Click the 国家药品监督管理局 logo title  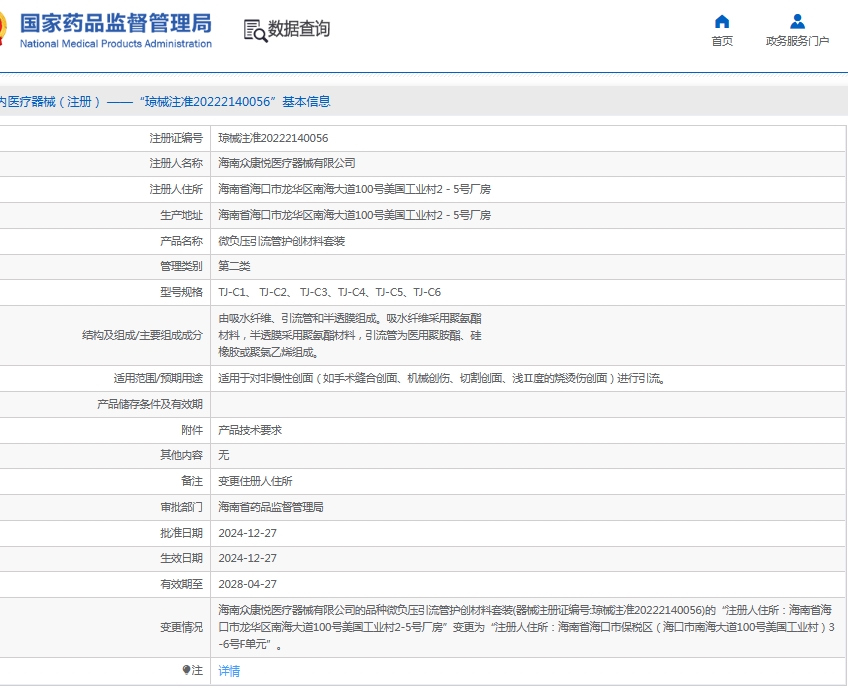pyautogui.click(x=116, y=24)
